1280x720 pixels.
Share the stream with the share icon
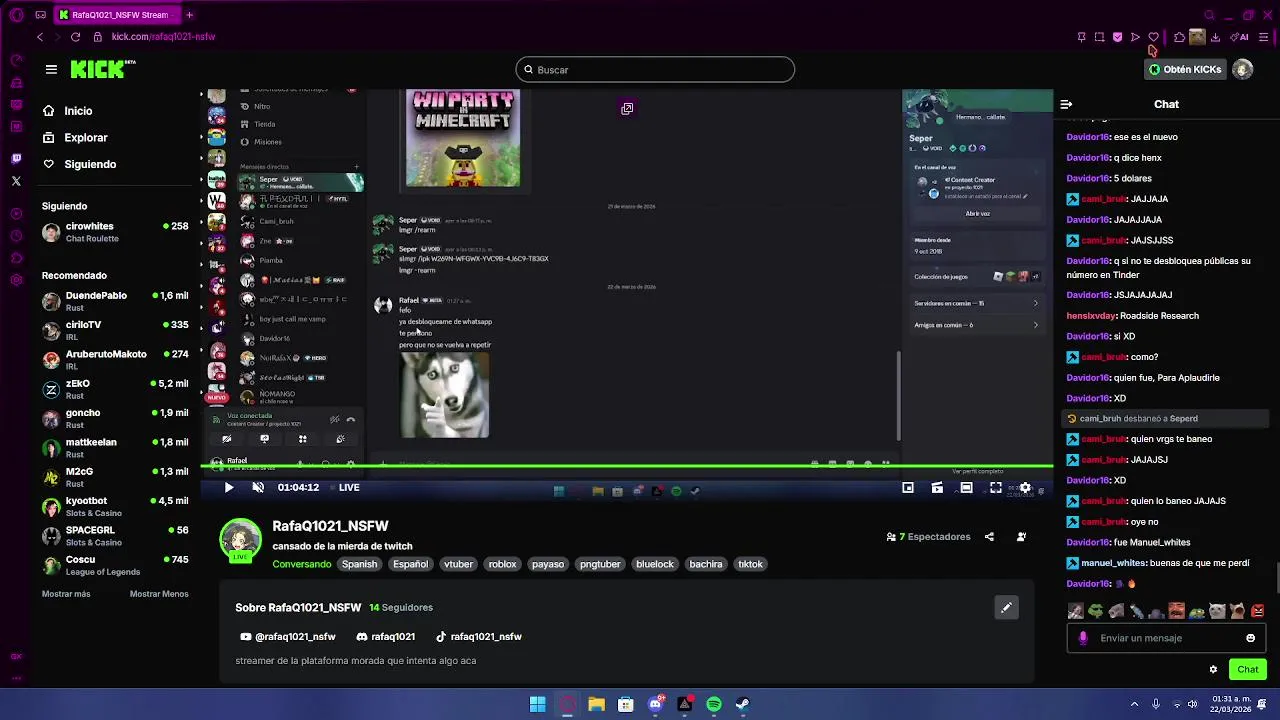[x=989, y=537]
